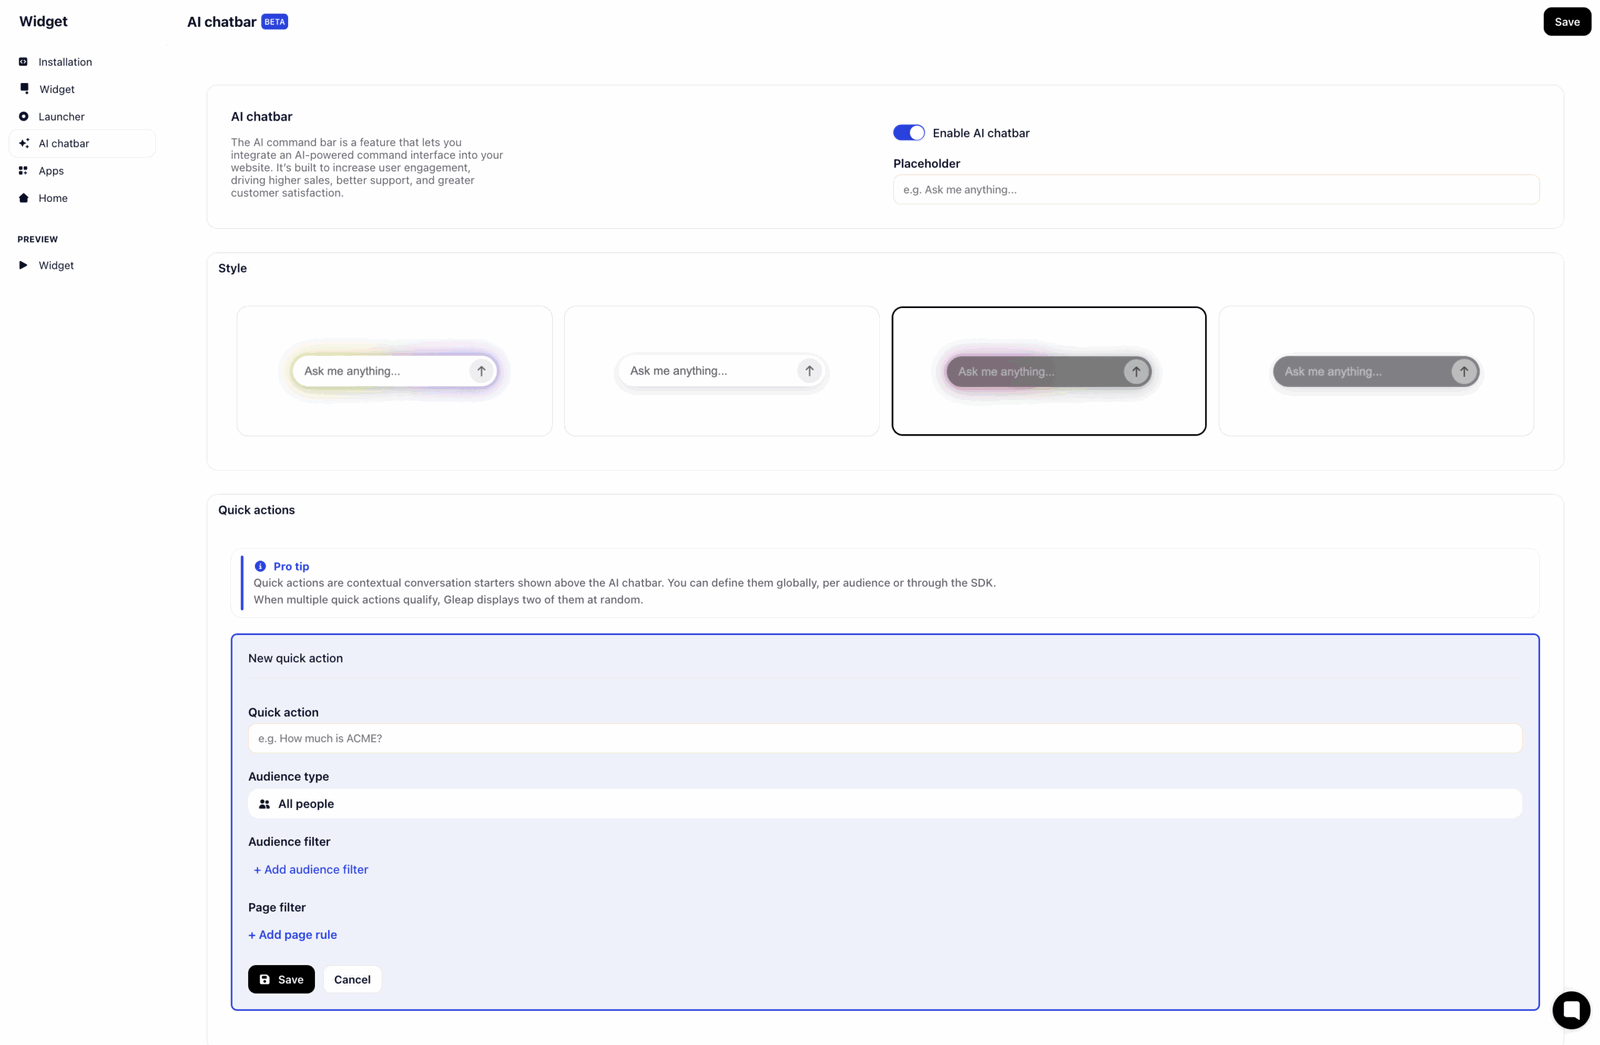Click the Placeholder text input field
Viewport: 1600px width, 1045px height.
point(1215,190)
